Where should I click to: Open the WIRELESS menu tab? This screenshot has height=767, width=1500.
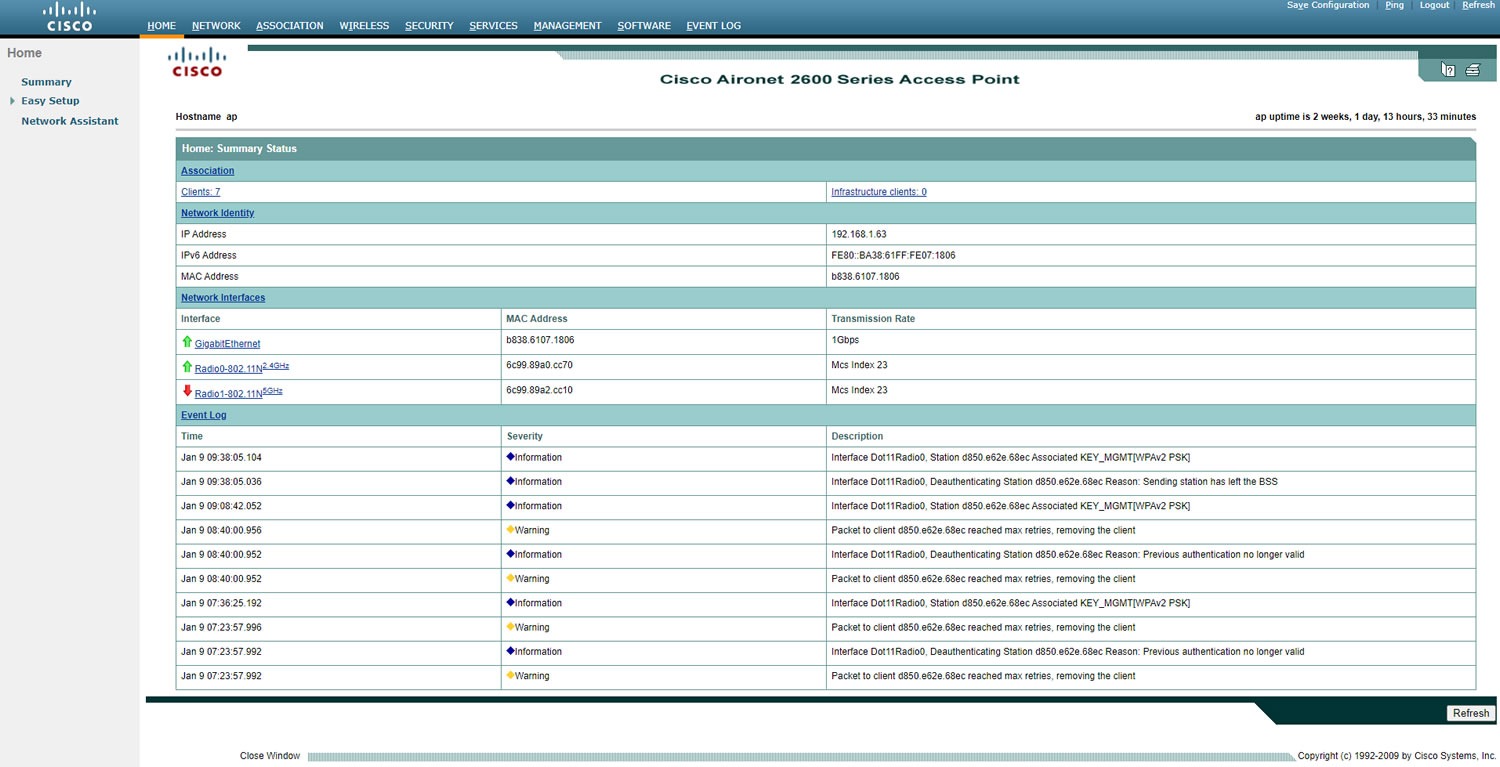click(x=364, y=26)
